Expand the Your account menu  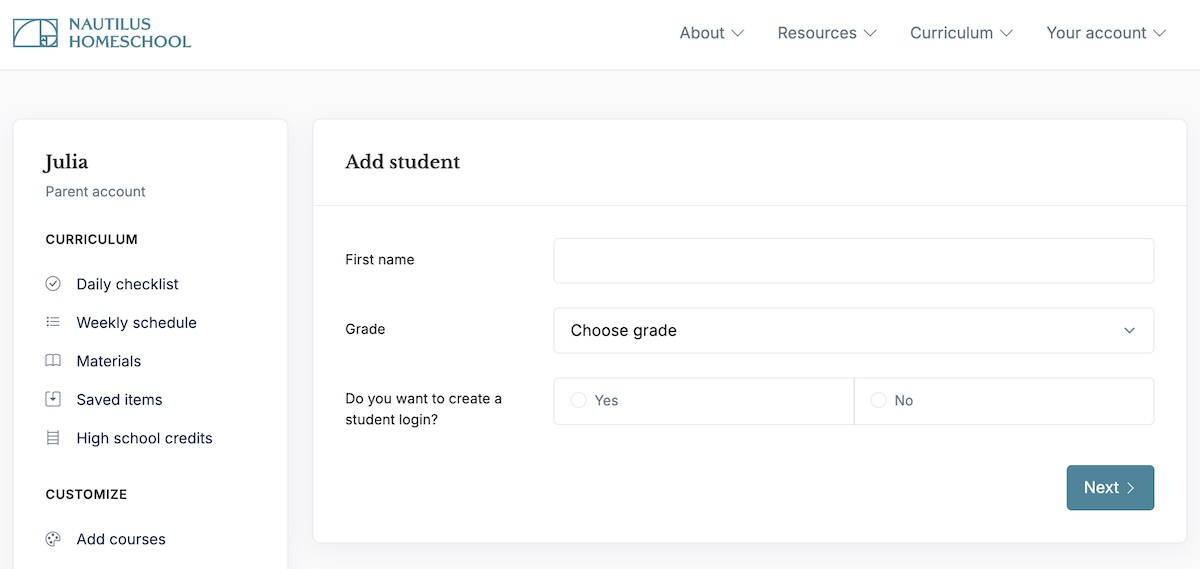click(1106, 33)
